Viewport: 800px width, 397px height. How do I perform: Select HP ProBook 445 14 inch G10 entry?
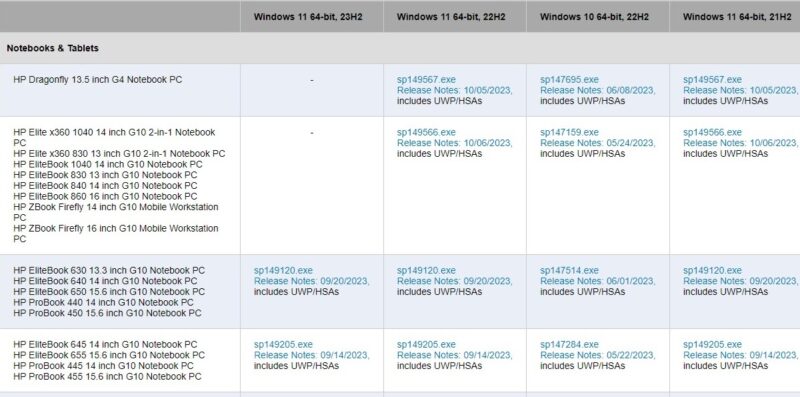(x=104, y=366)
